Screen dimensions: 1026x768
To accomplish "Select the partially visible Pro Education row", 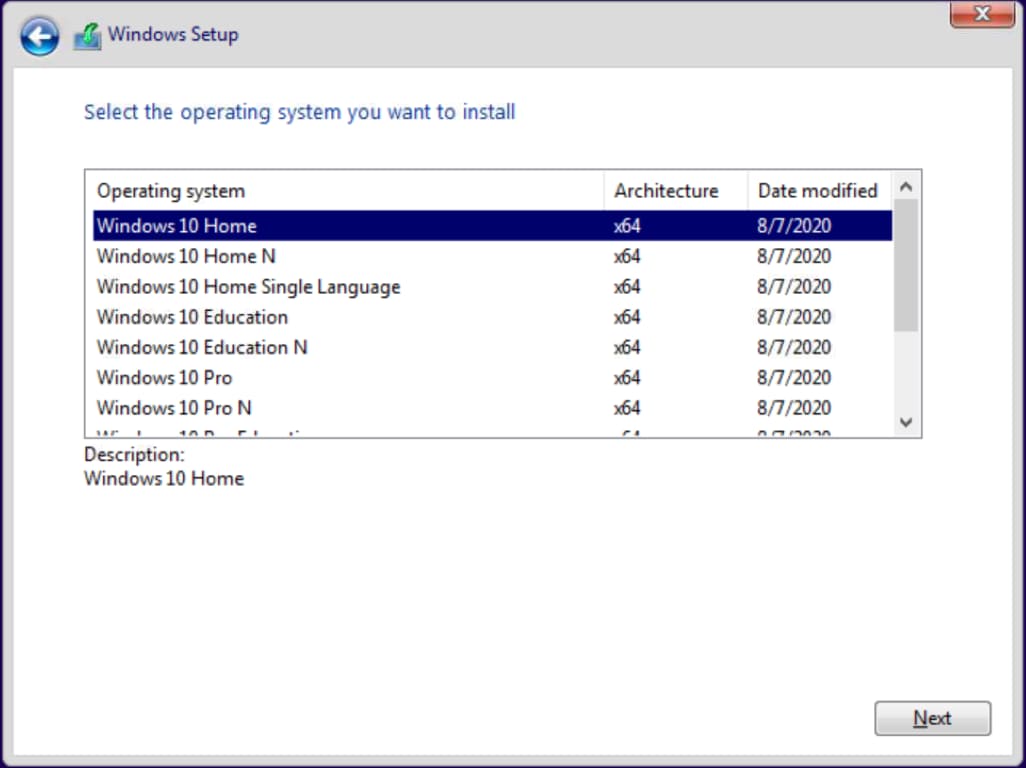I will pos(200,433).
